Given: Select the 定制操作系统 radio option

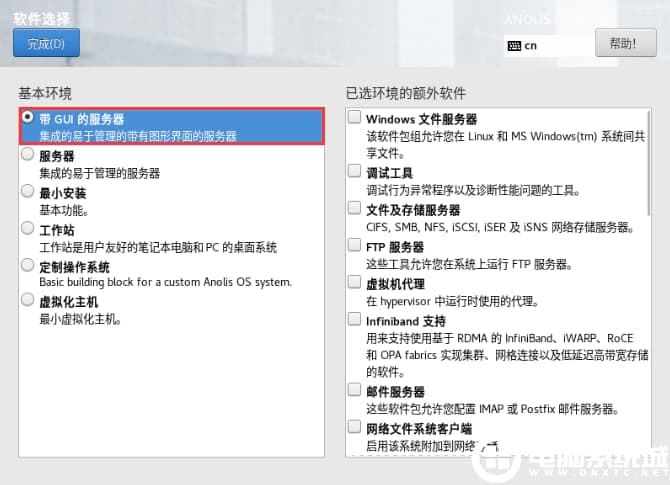Looking at the screenshot, I should point(28,265).
